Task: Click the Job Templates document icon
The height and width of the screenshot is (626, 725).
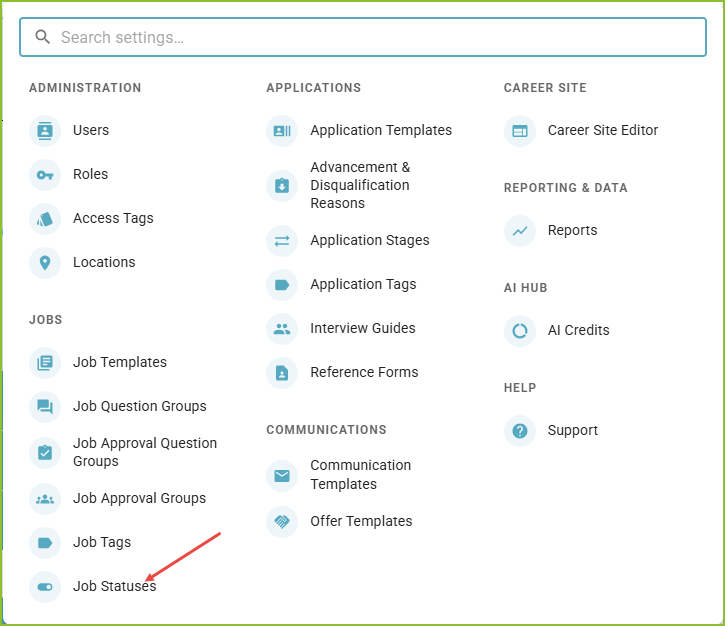Action: tap(45, 362)
